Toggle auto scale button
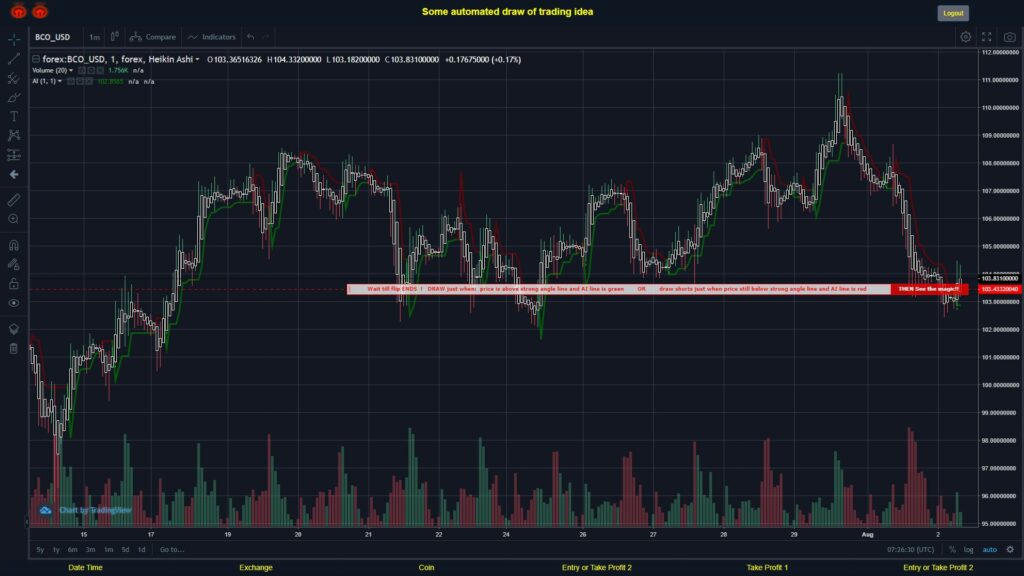The image size is (1024, 576). pyautogui.click(x=990, y=550)
